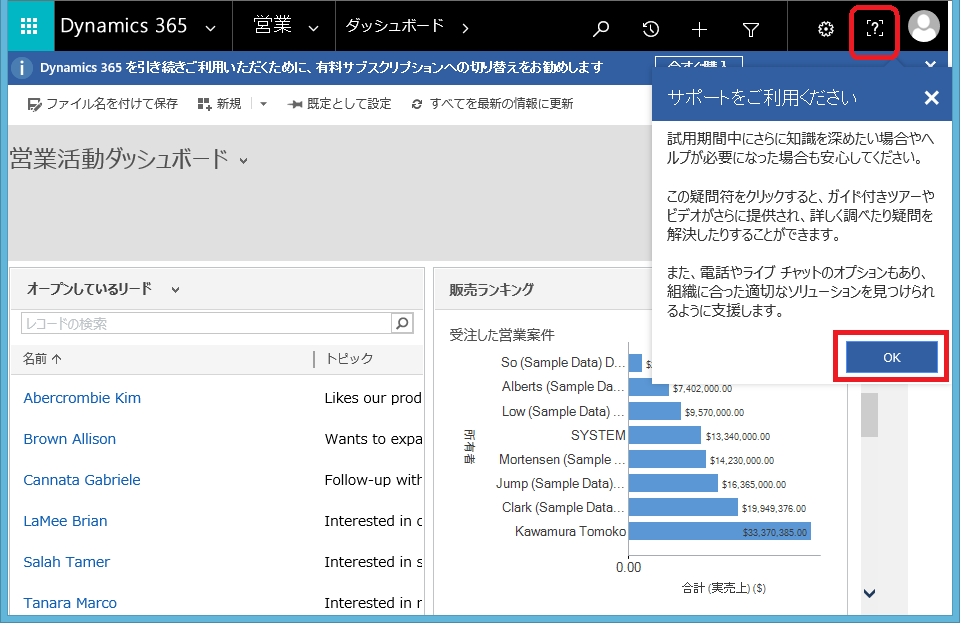Click OK in the support popup

(891, 357)
